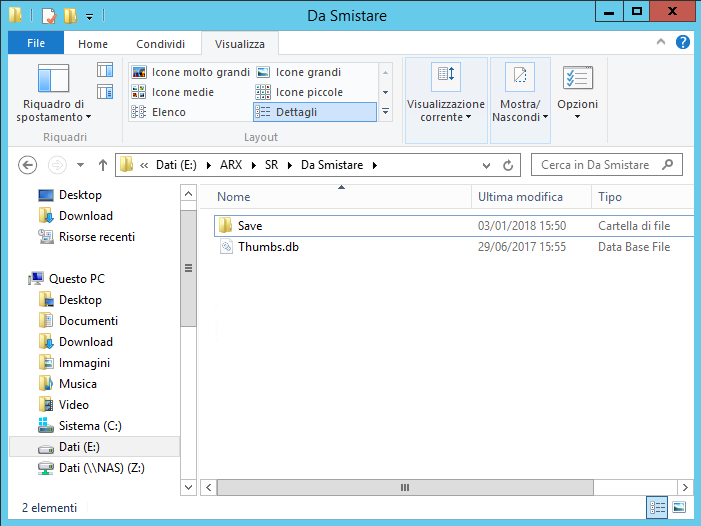Switch to the Condividi ribbon tab

click(160, 44)
